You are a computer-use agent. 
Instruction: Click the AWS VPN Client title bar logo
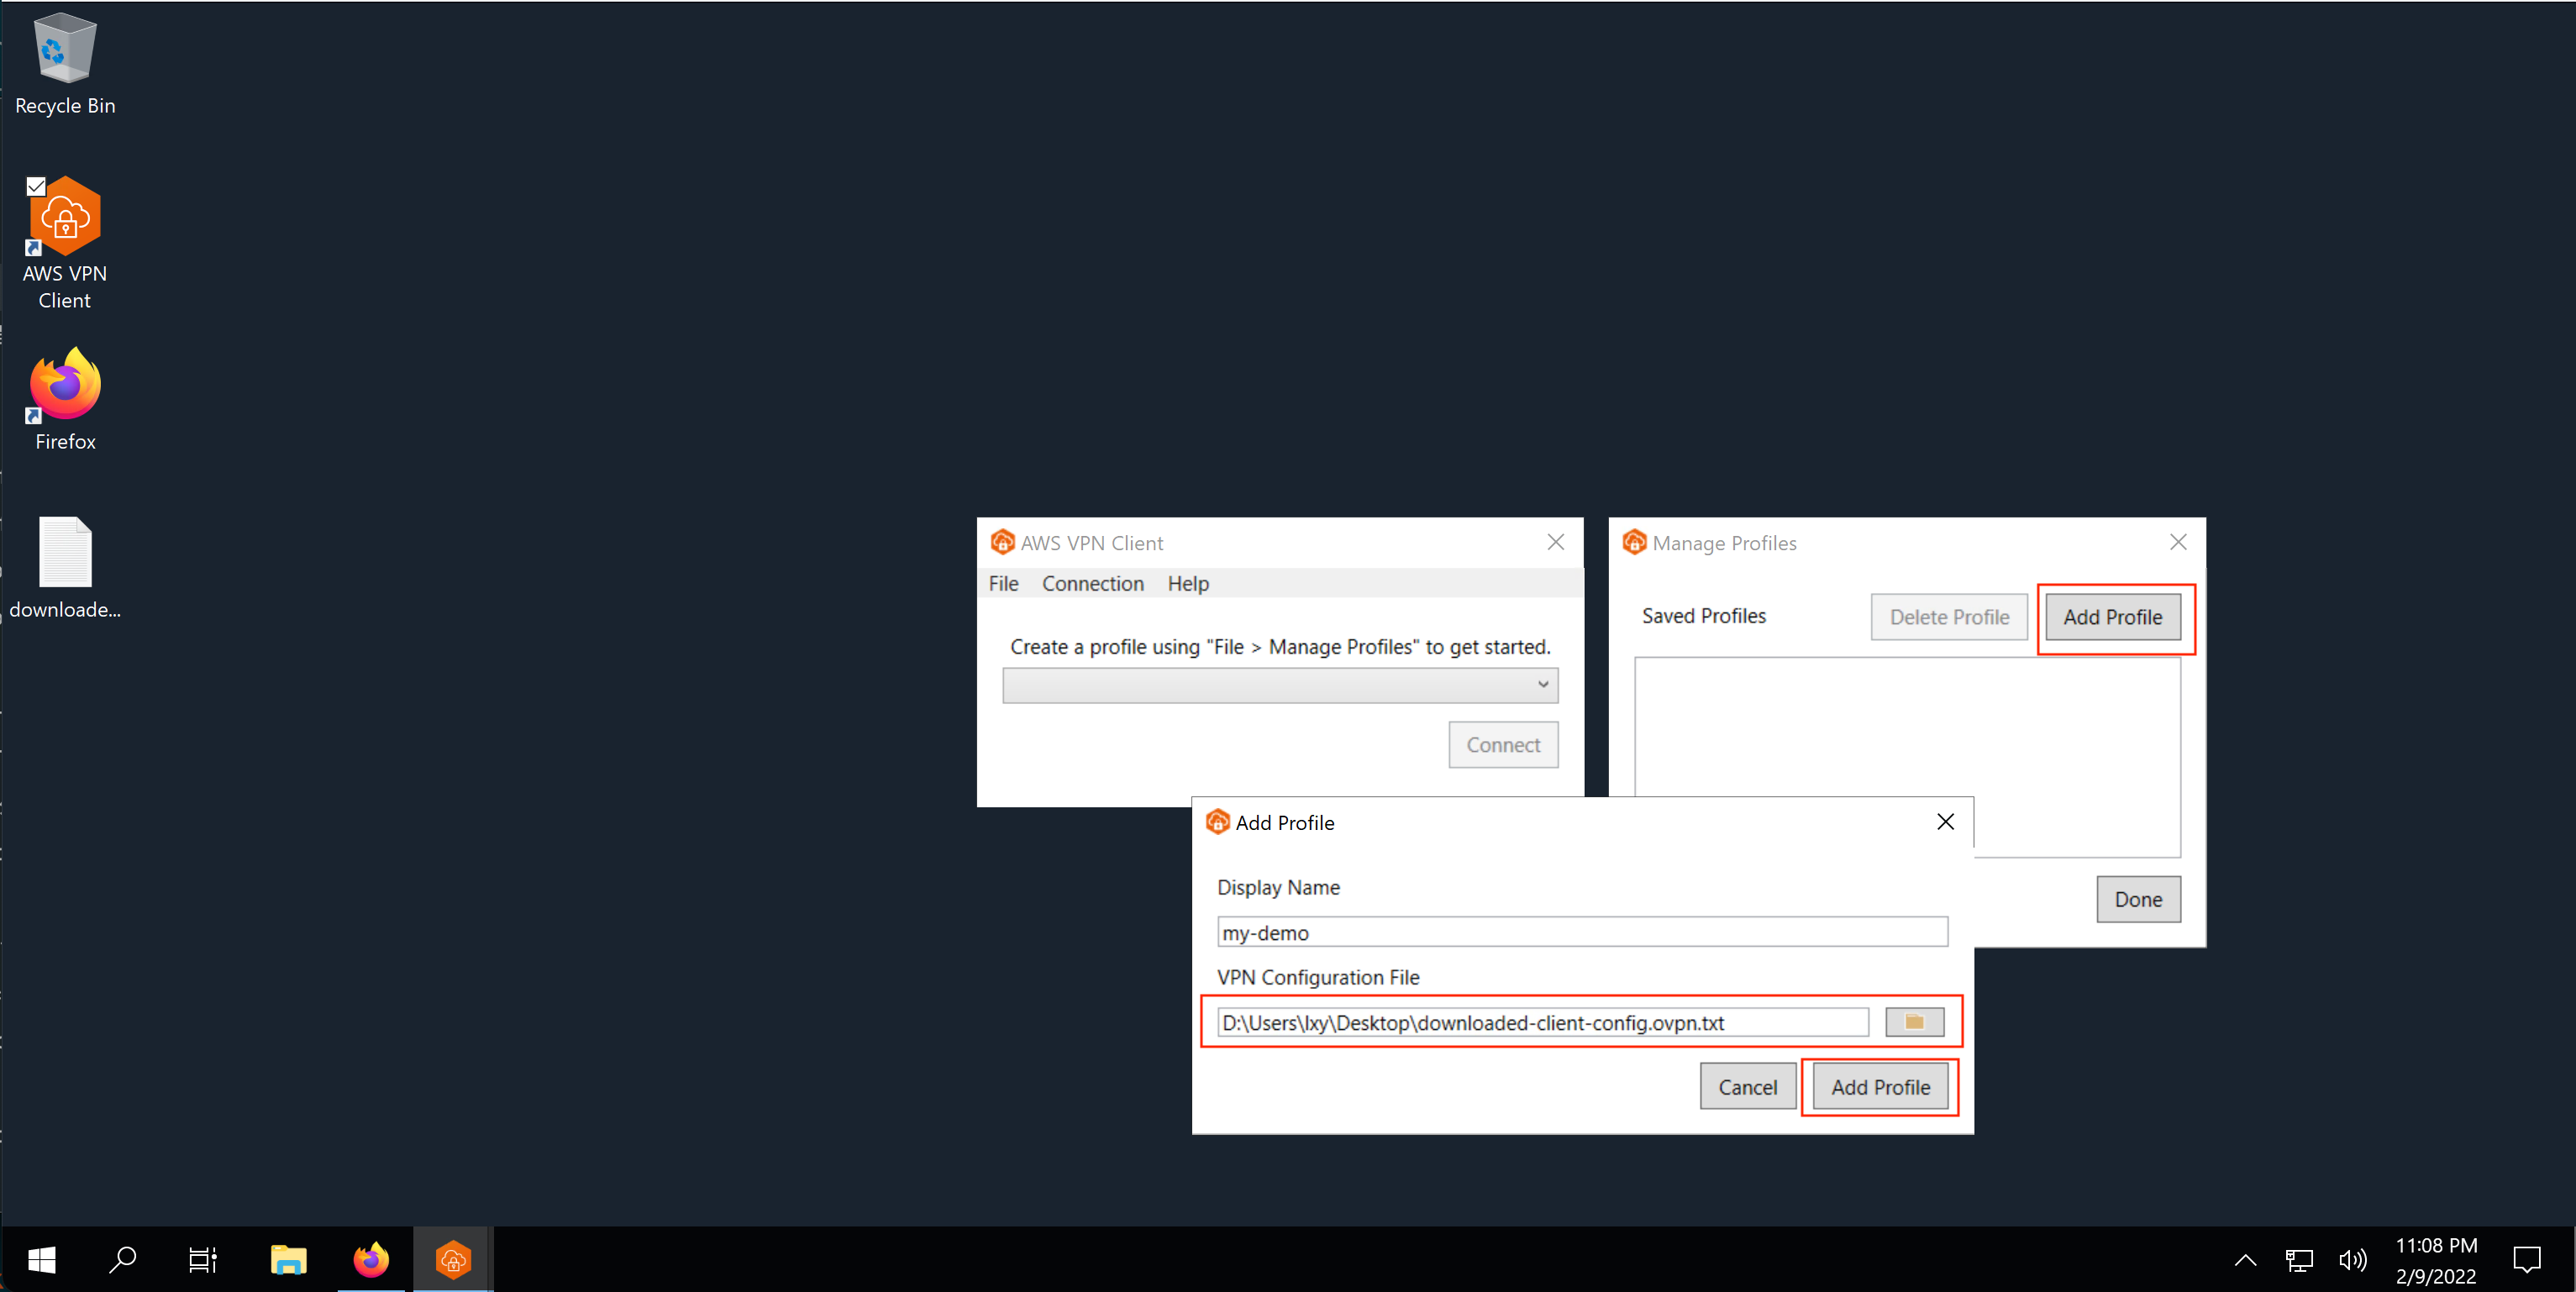tap(1002, 542)
